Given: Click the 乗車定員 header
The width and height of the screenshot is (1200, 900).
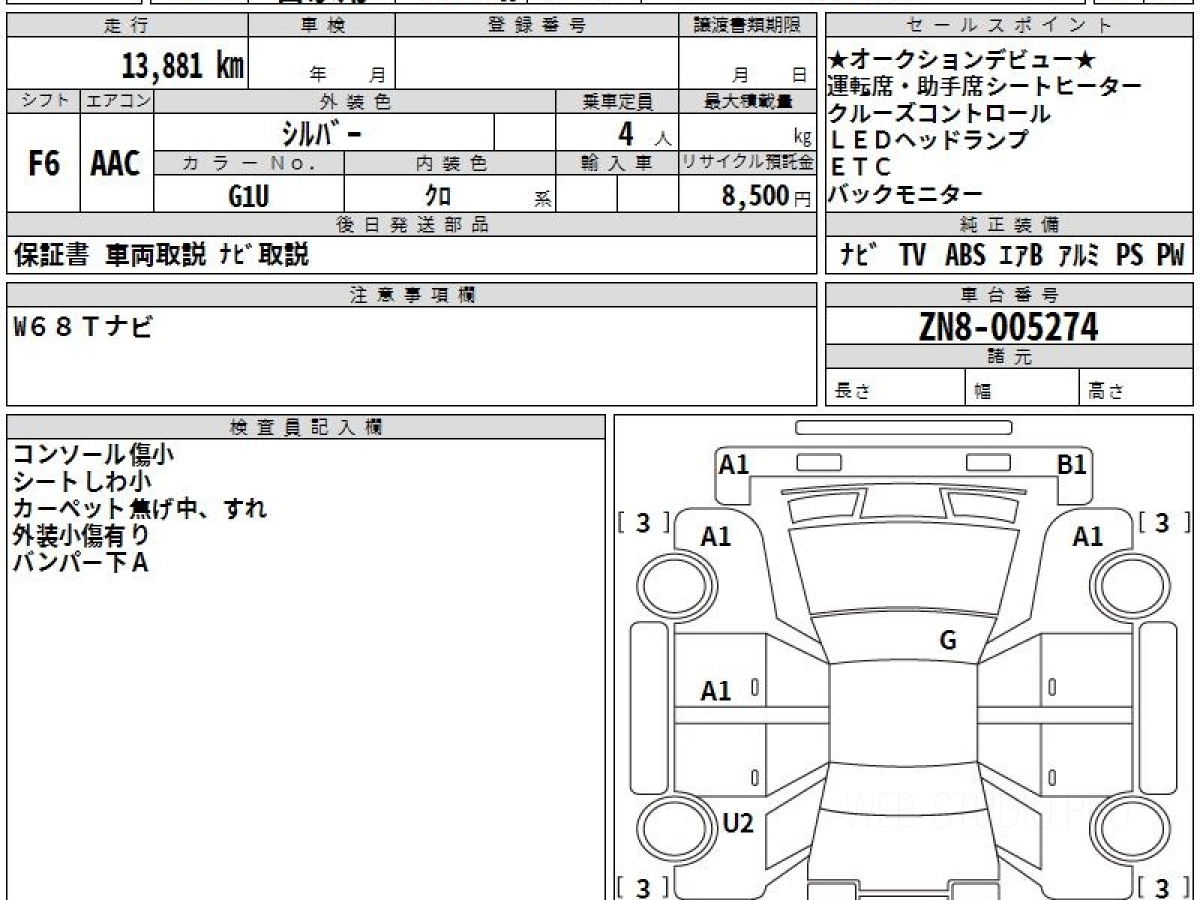Looking at the screenshot, I should (617, 102).
